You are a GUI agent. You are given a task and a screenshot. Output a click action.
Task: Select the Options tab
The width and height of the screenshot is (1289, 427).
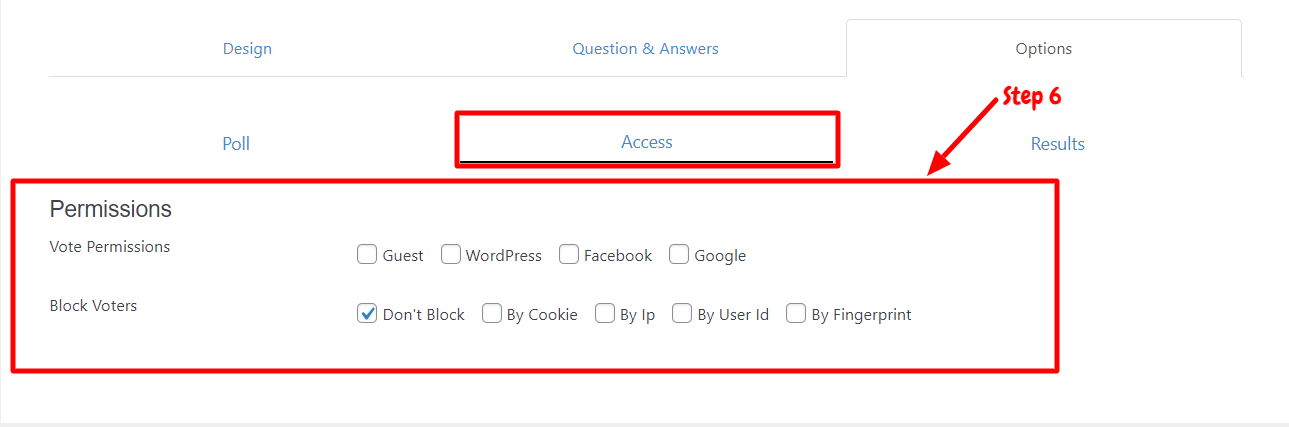pos(1043,48)
